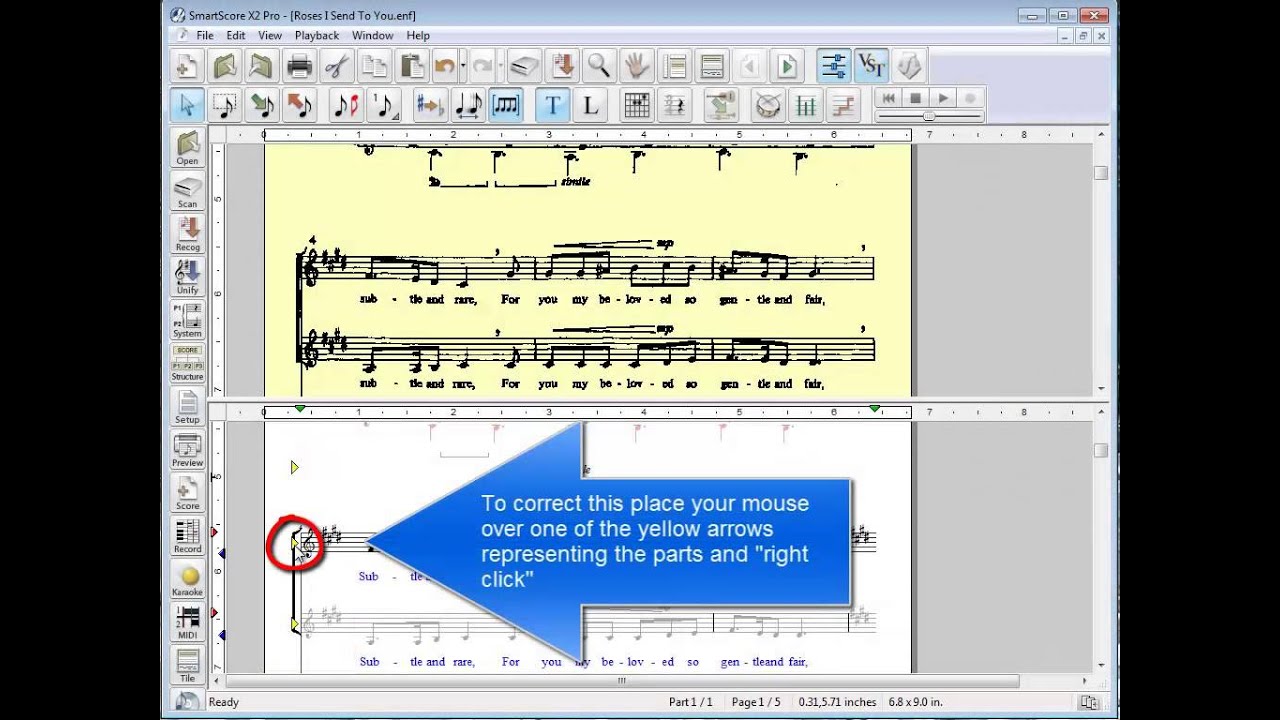Click the flatbed scanner icon
This screenshot has height=720, width=1280.
point(524,66)
